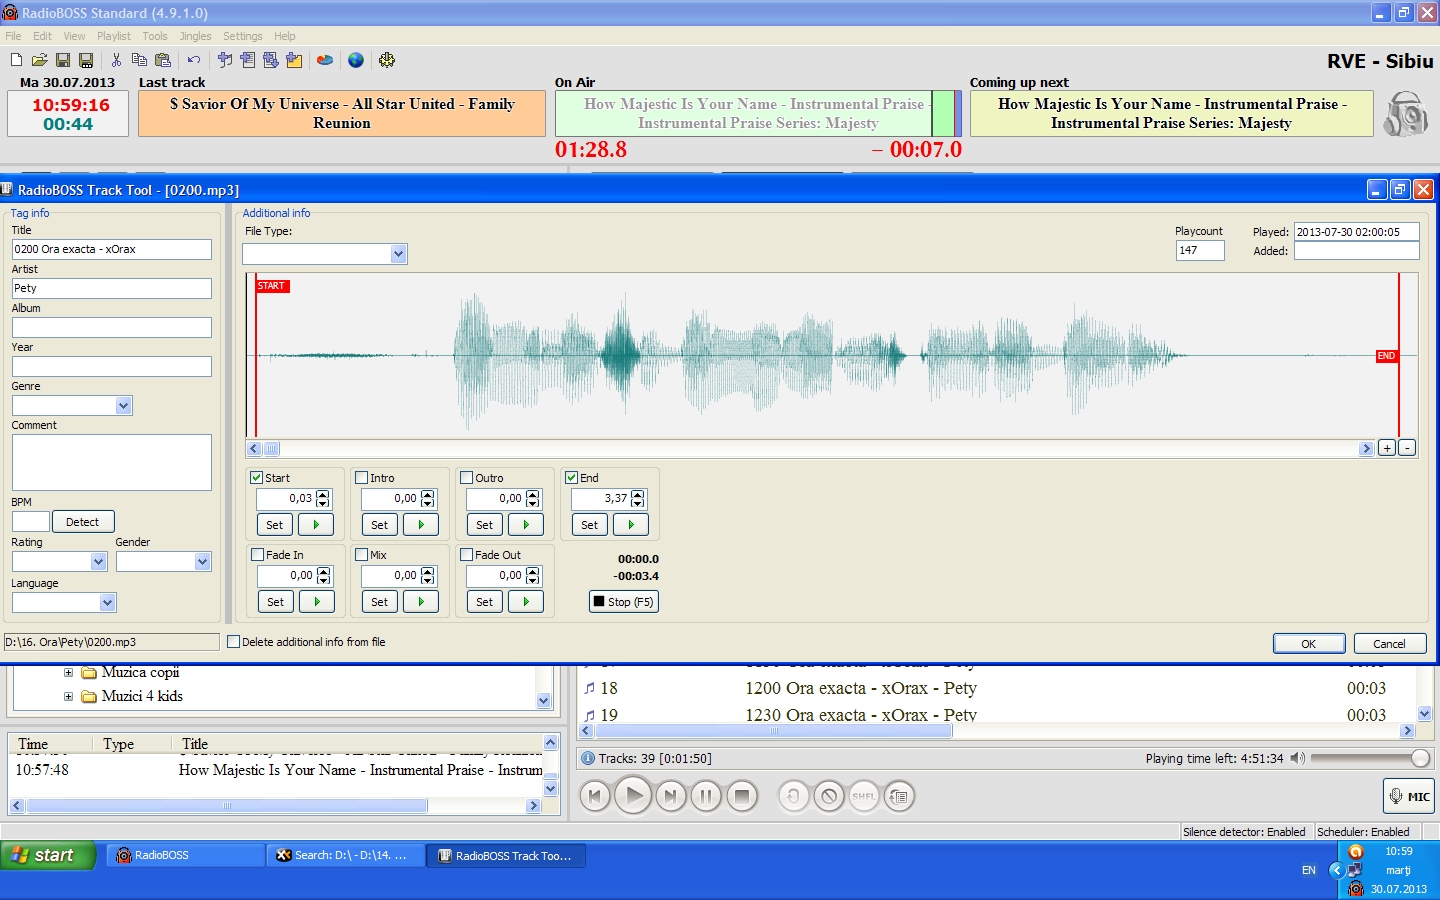Check Delete additional info from file
Viewport: 1440px width, 900px height.
tap(234, 642)
